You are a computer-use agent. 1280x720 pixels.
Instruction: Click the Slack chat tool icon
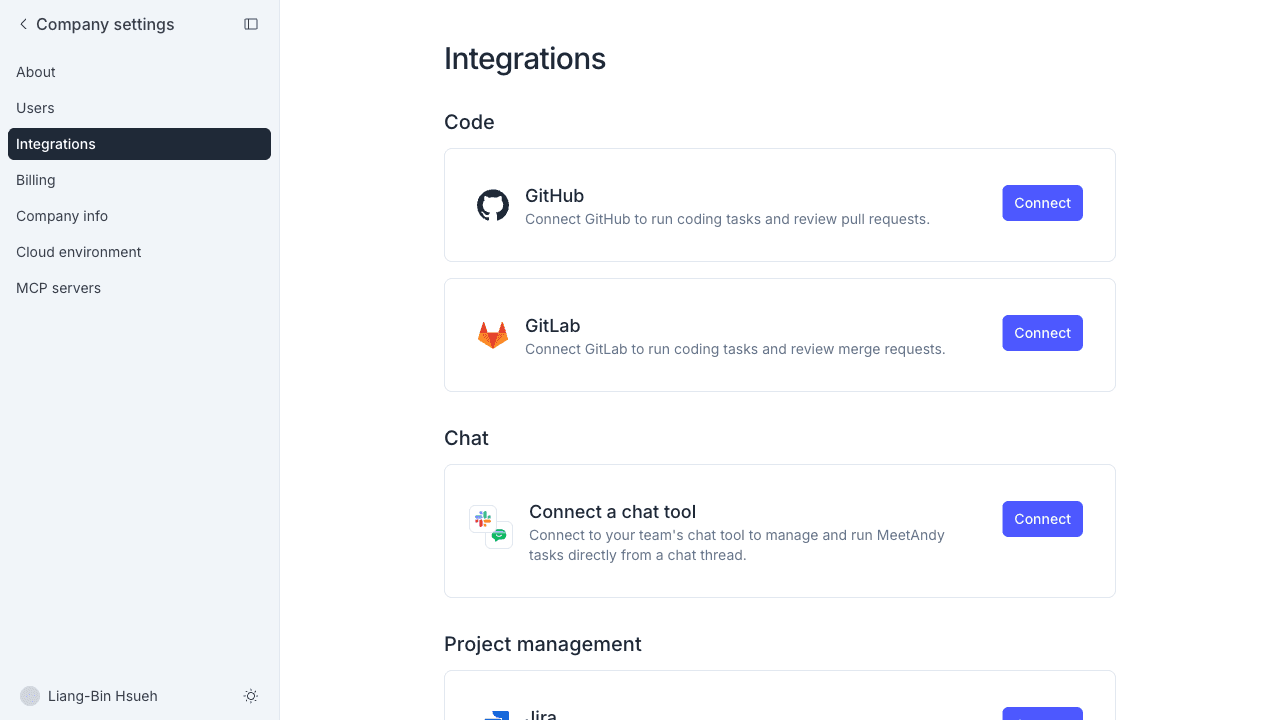coord(483,519)
